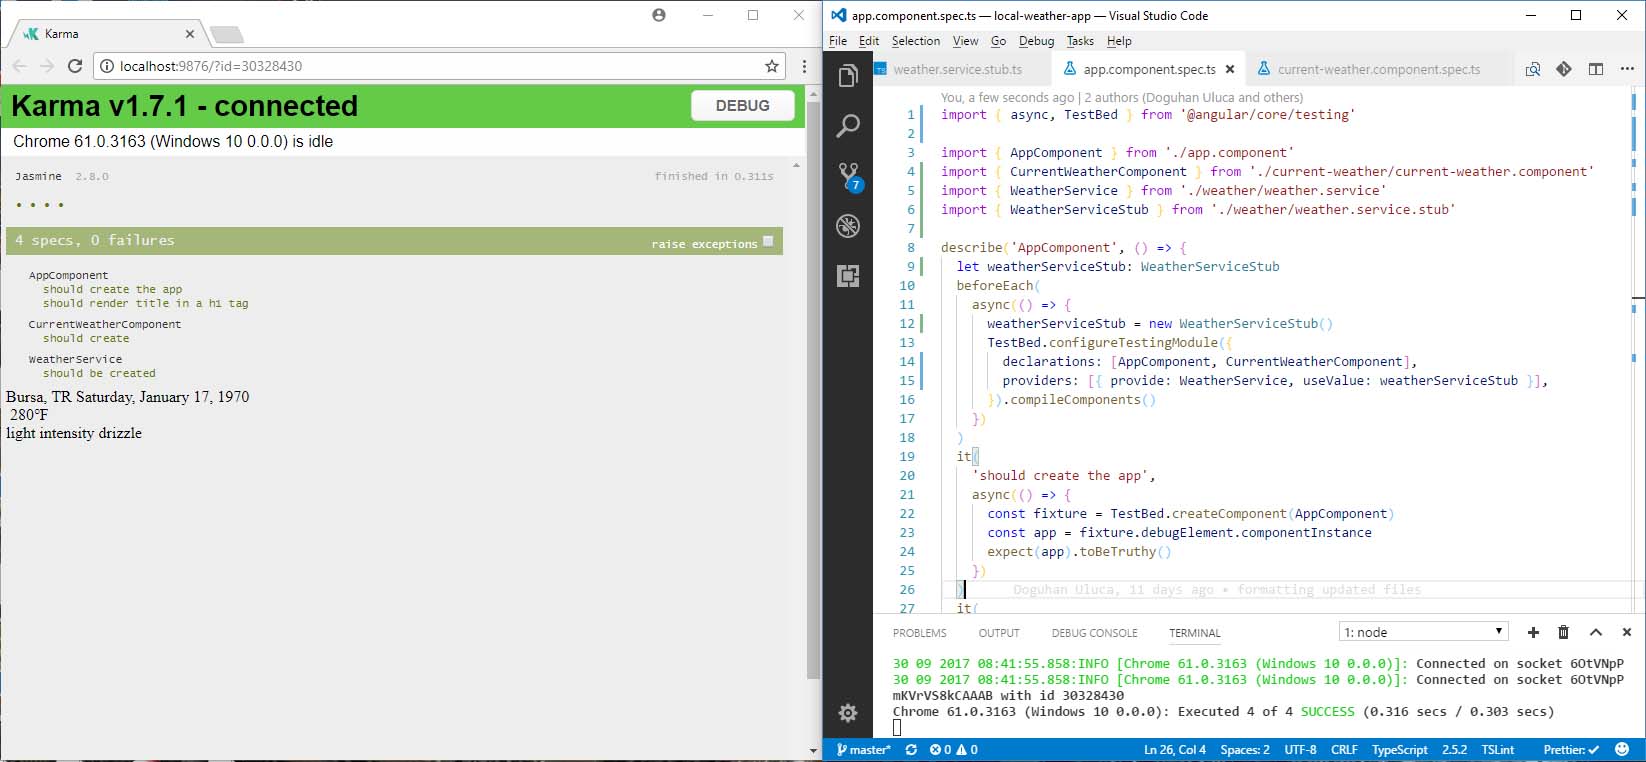The image size is (1646, 762).
Task: Switch to the PROBLEMS panel tab
Action: coord(919,633)
